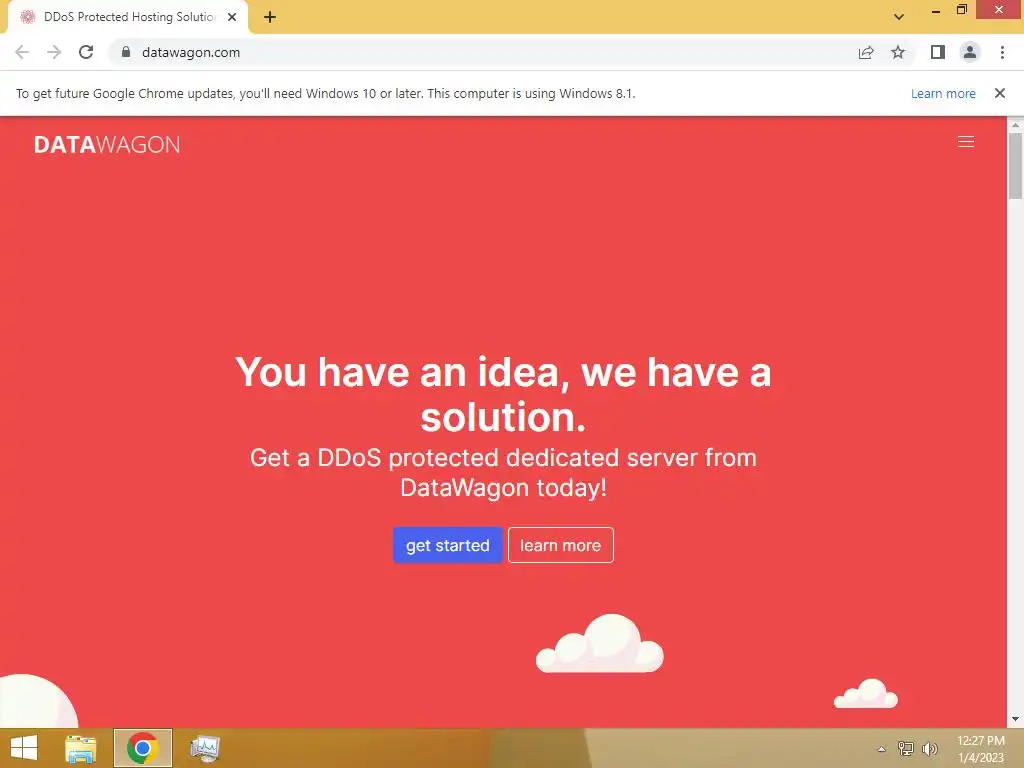
Task: Share this page using the share icon
Action: point(866,52)
